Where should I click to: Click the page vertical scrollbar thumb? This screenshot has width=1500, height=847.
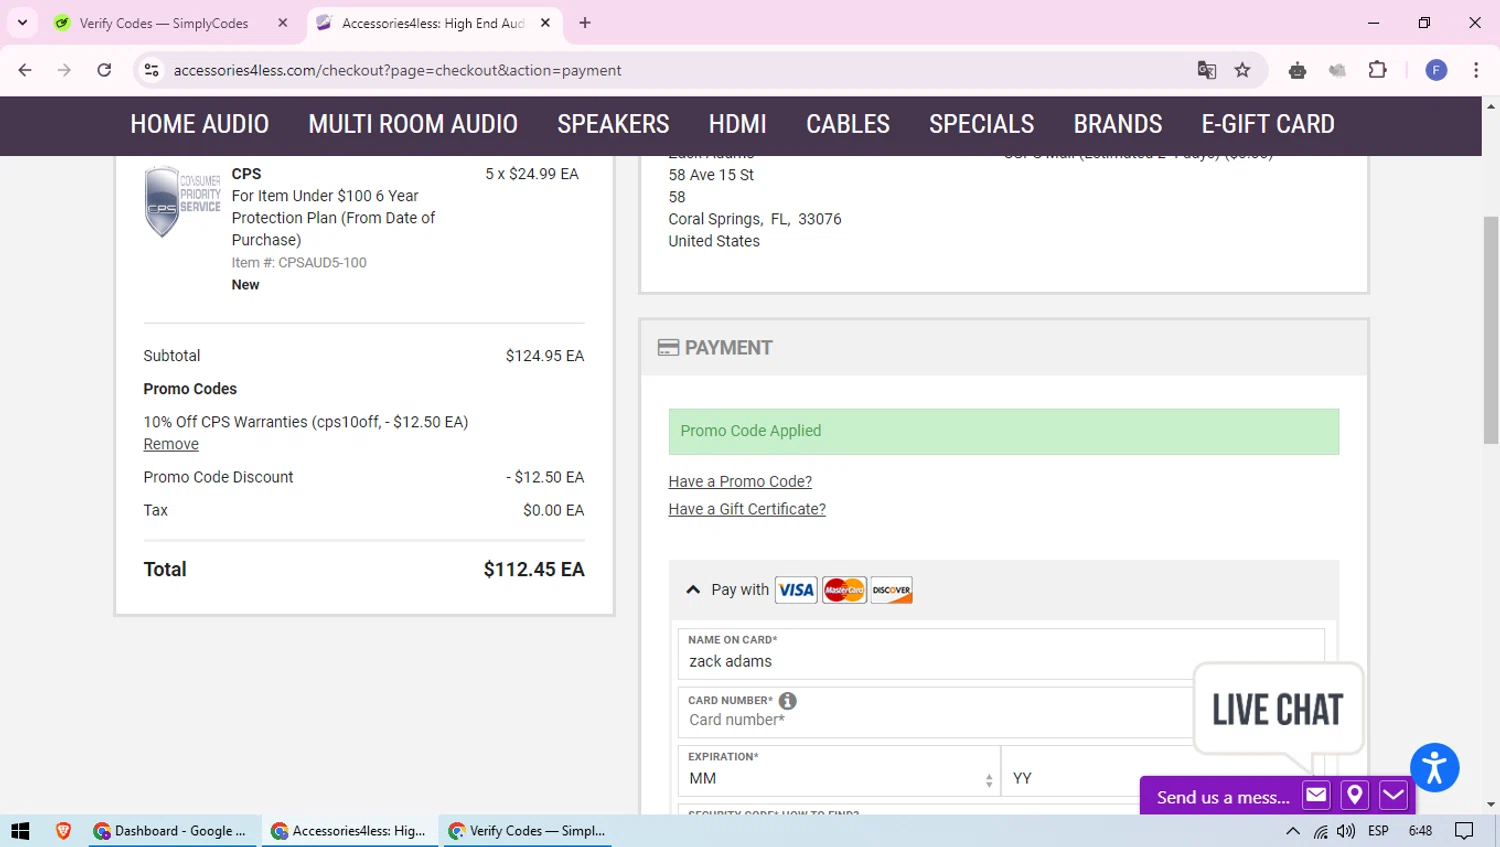click(x=1491, y=329)
